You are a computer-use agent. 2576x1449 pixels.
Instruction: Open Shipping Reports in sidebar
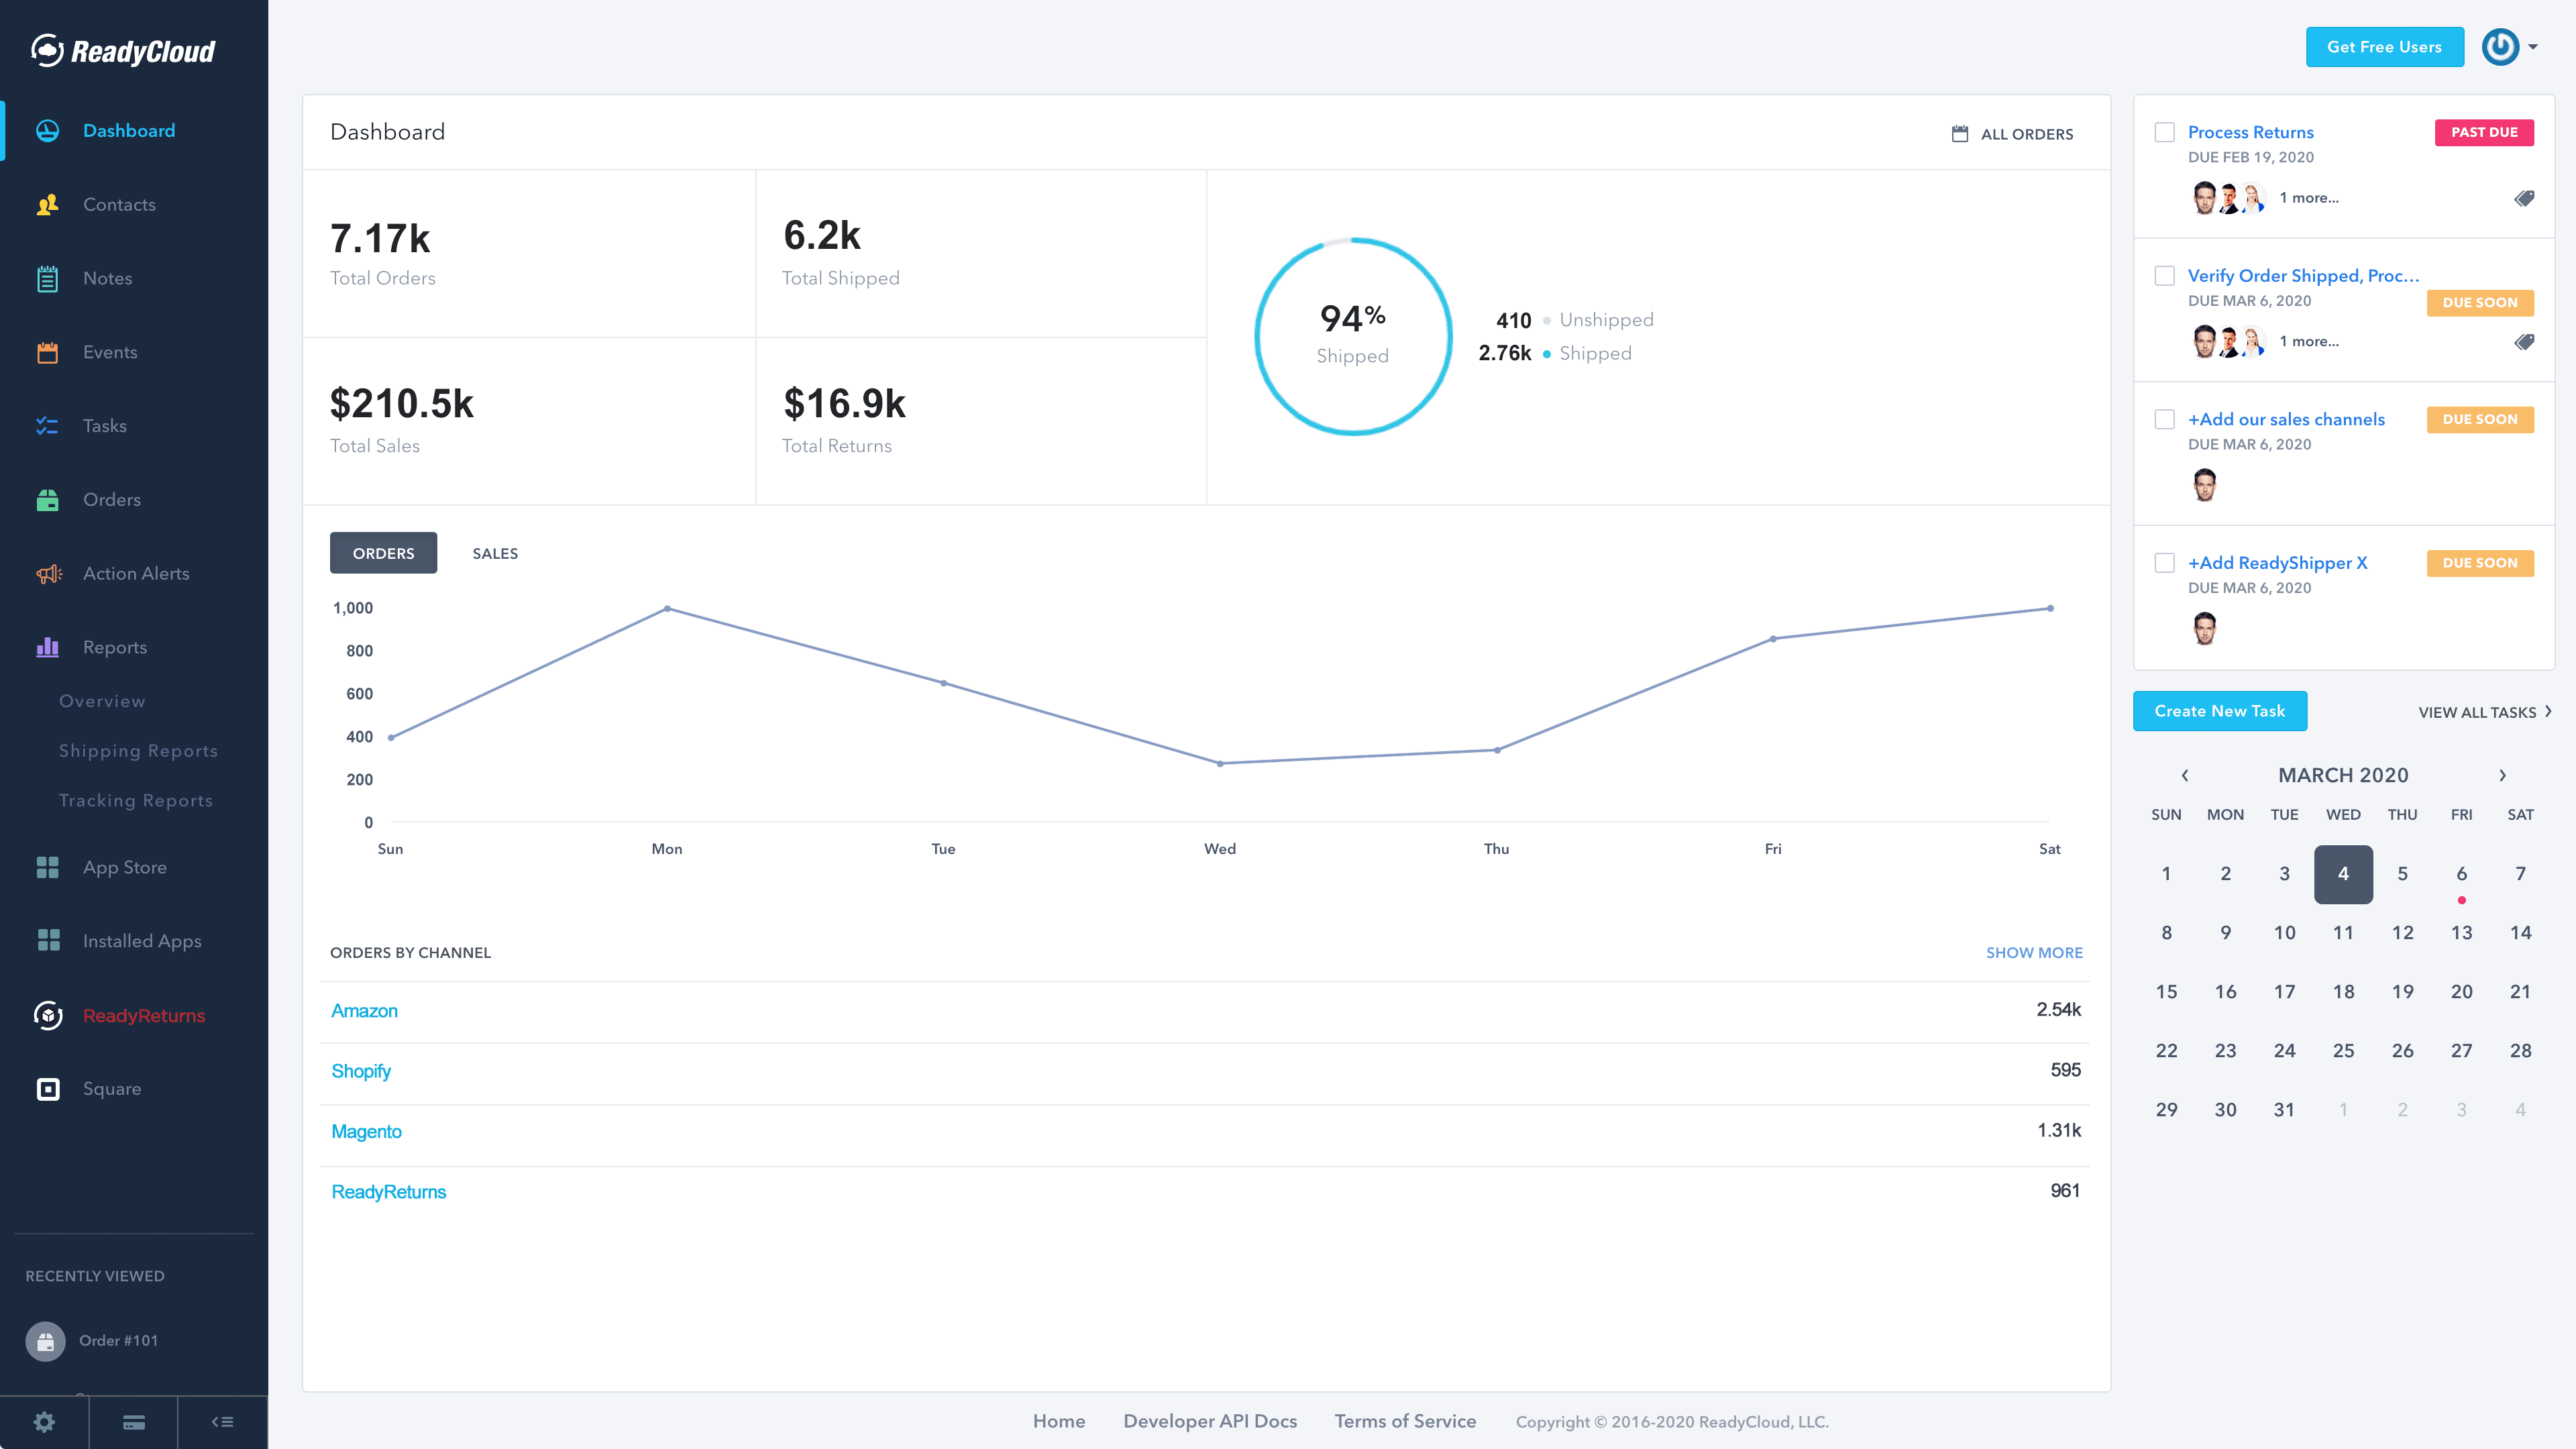pos(138,751)
